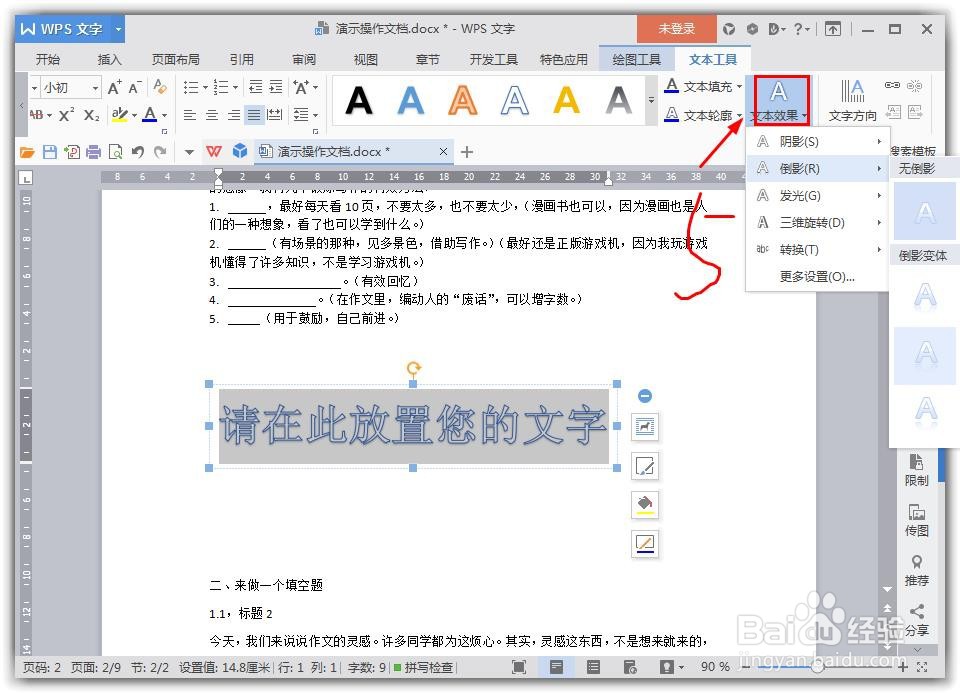Click the 未登录 login button
960x693 pixels.
(676, 28)
